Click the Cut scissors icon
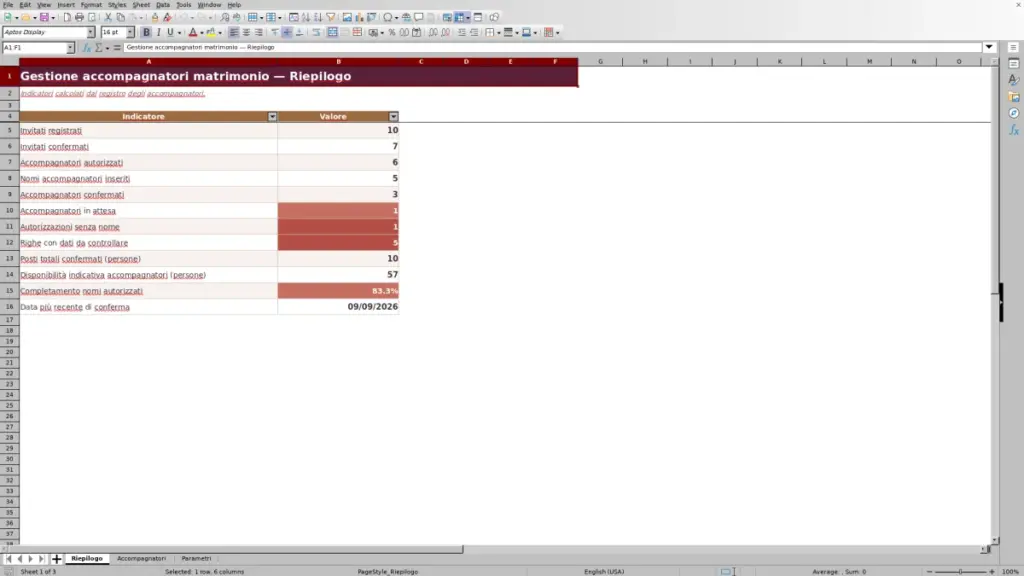The width and height of the screenshot is (1024, 576). [108, 18]
